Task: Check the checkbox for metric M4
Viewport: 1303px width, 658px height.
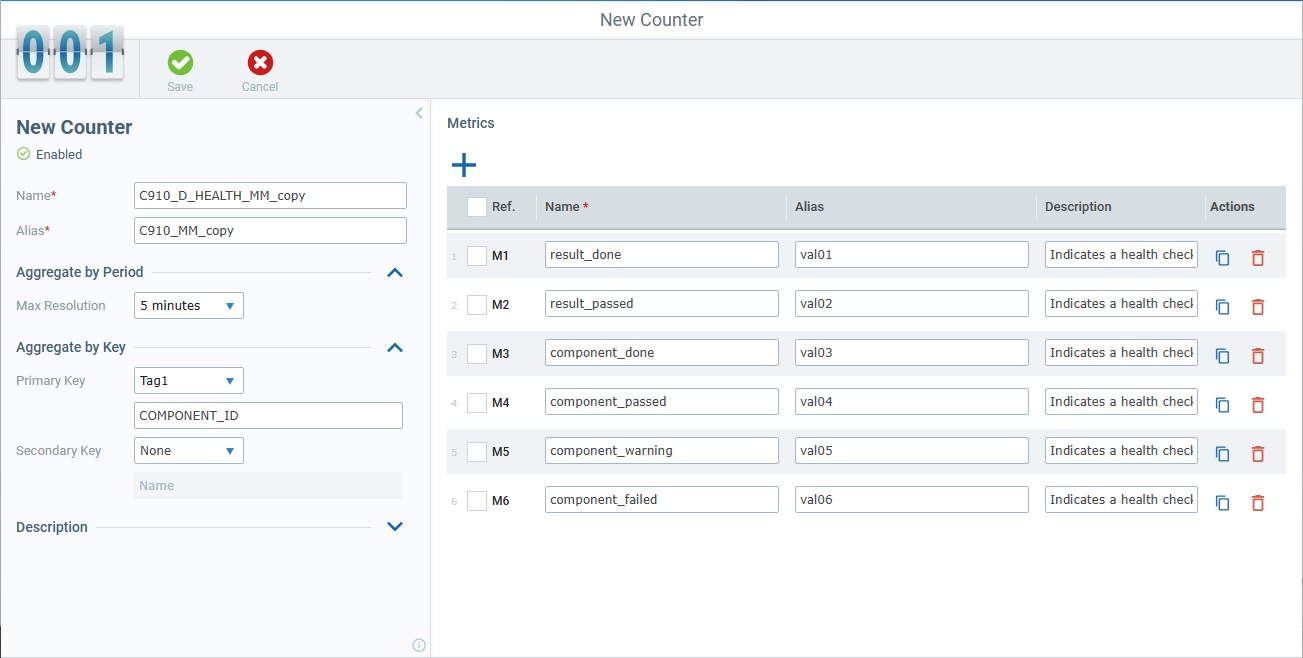Action: click(x=477, y=403)
